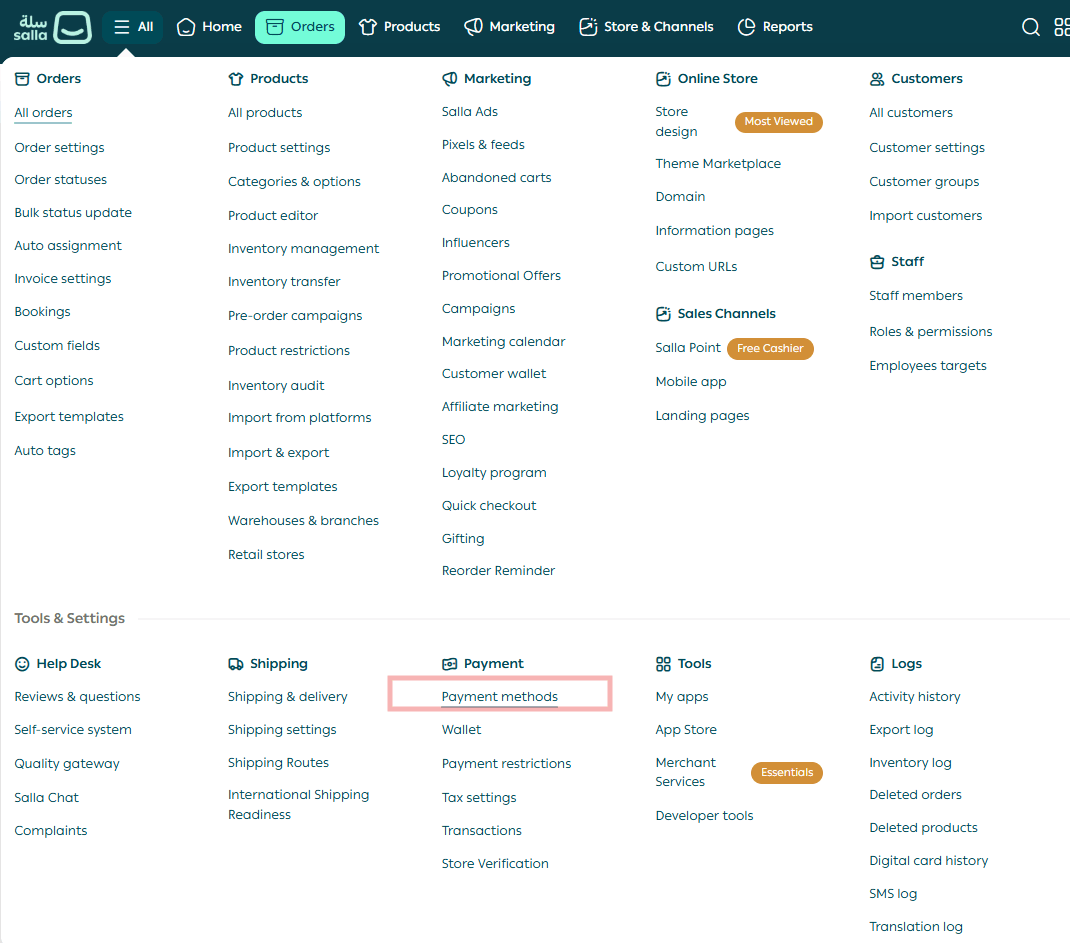Open Retail stores
The width and height of the screenshot is (1070, 943).
[266, 555]
